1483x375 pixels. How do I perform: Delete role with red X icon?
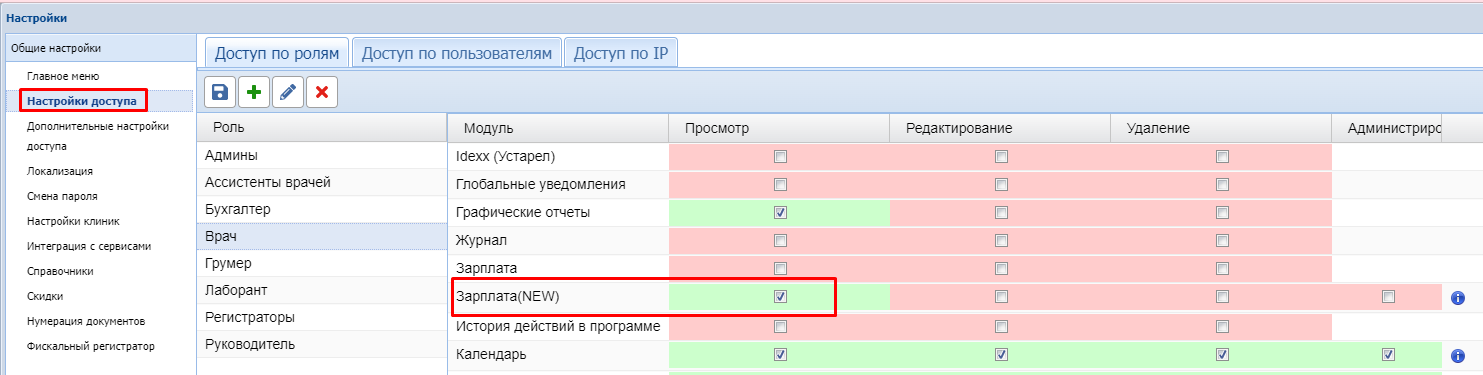(322, 92)
